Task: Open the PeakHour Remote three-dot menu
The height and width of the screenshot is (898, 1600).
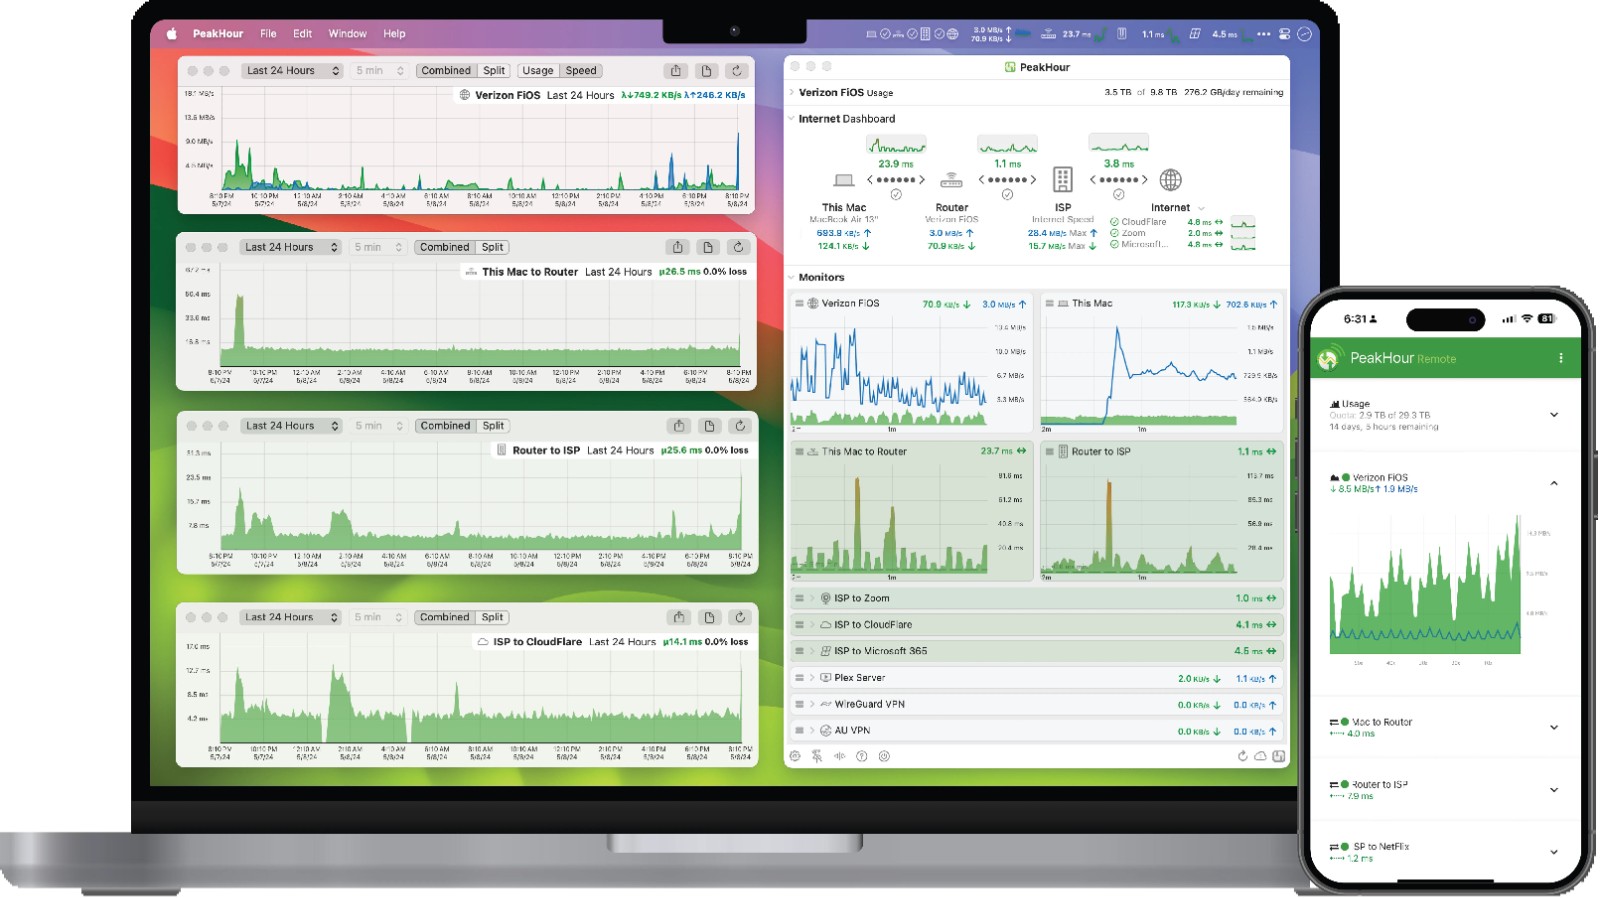Action: point(1561,358)
